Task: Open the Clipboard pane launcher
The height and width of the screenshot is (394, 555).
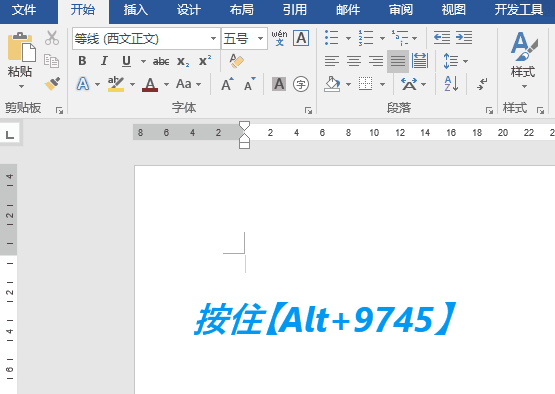Action: (x=59, y=110)
